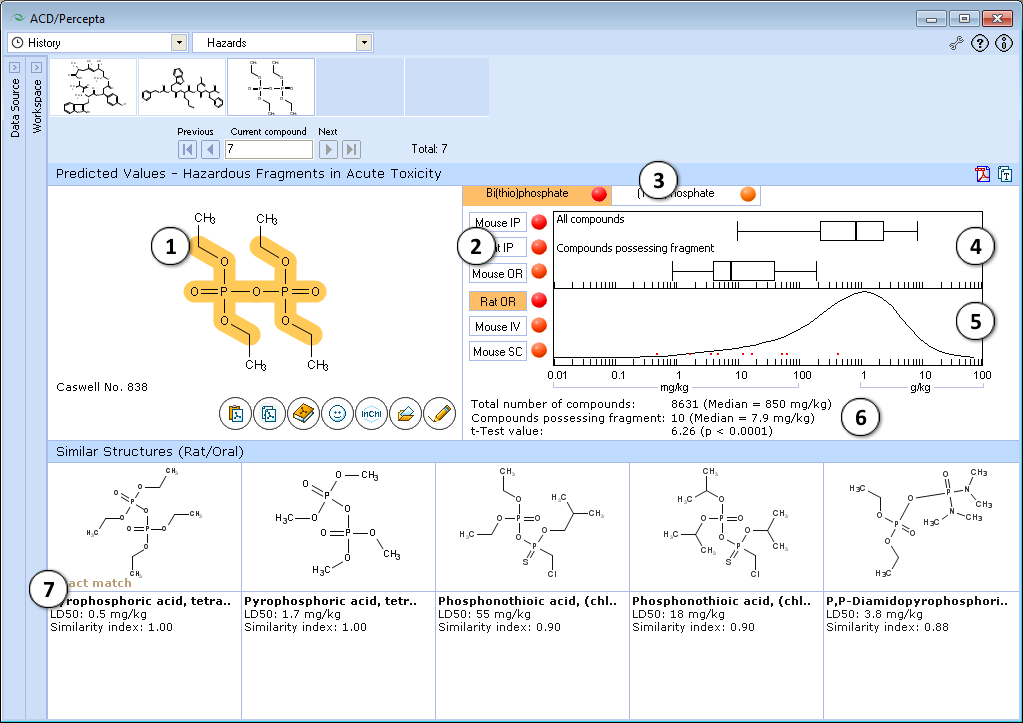Image resolution: width=1023 pixels, height=723 pixels.
Task: Click the red indicator next to Mouse IP
Action: coord(539,223)
